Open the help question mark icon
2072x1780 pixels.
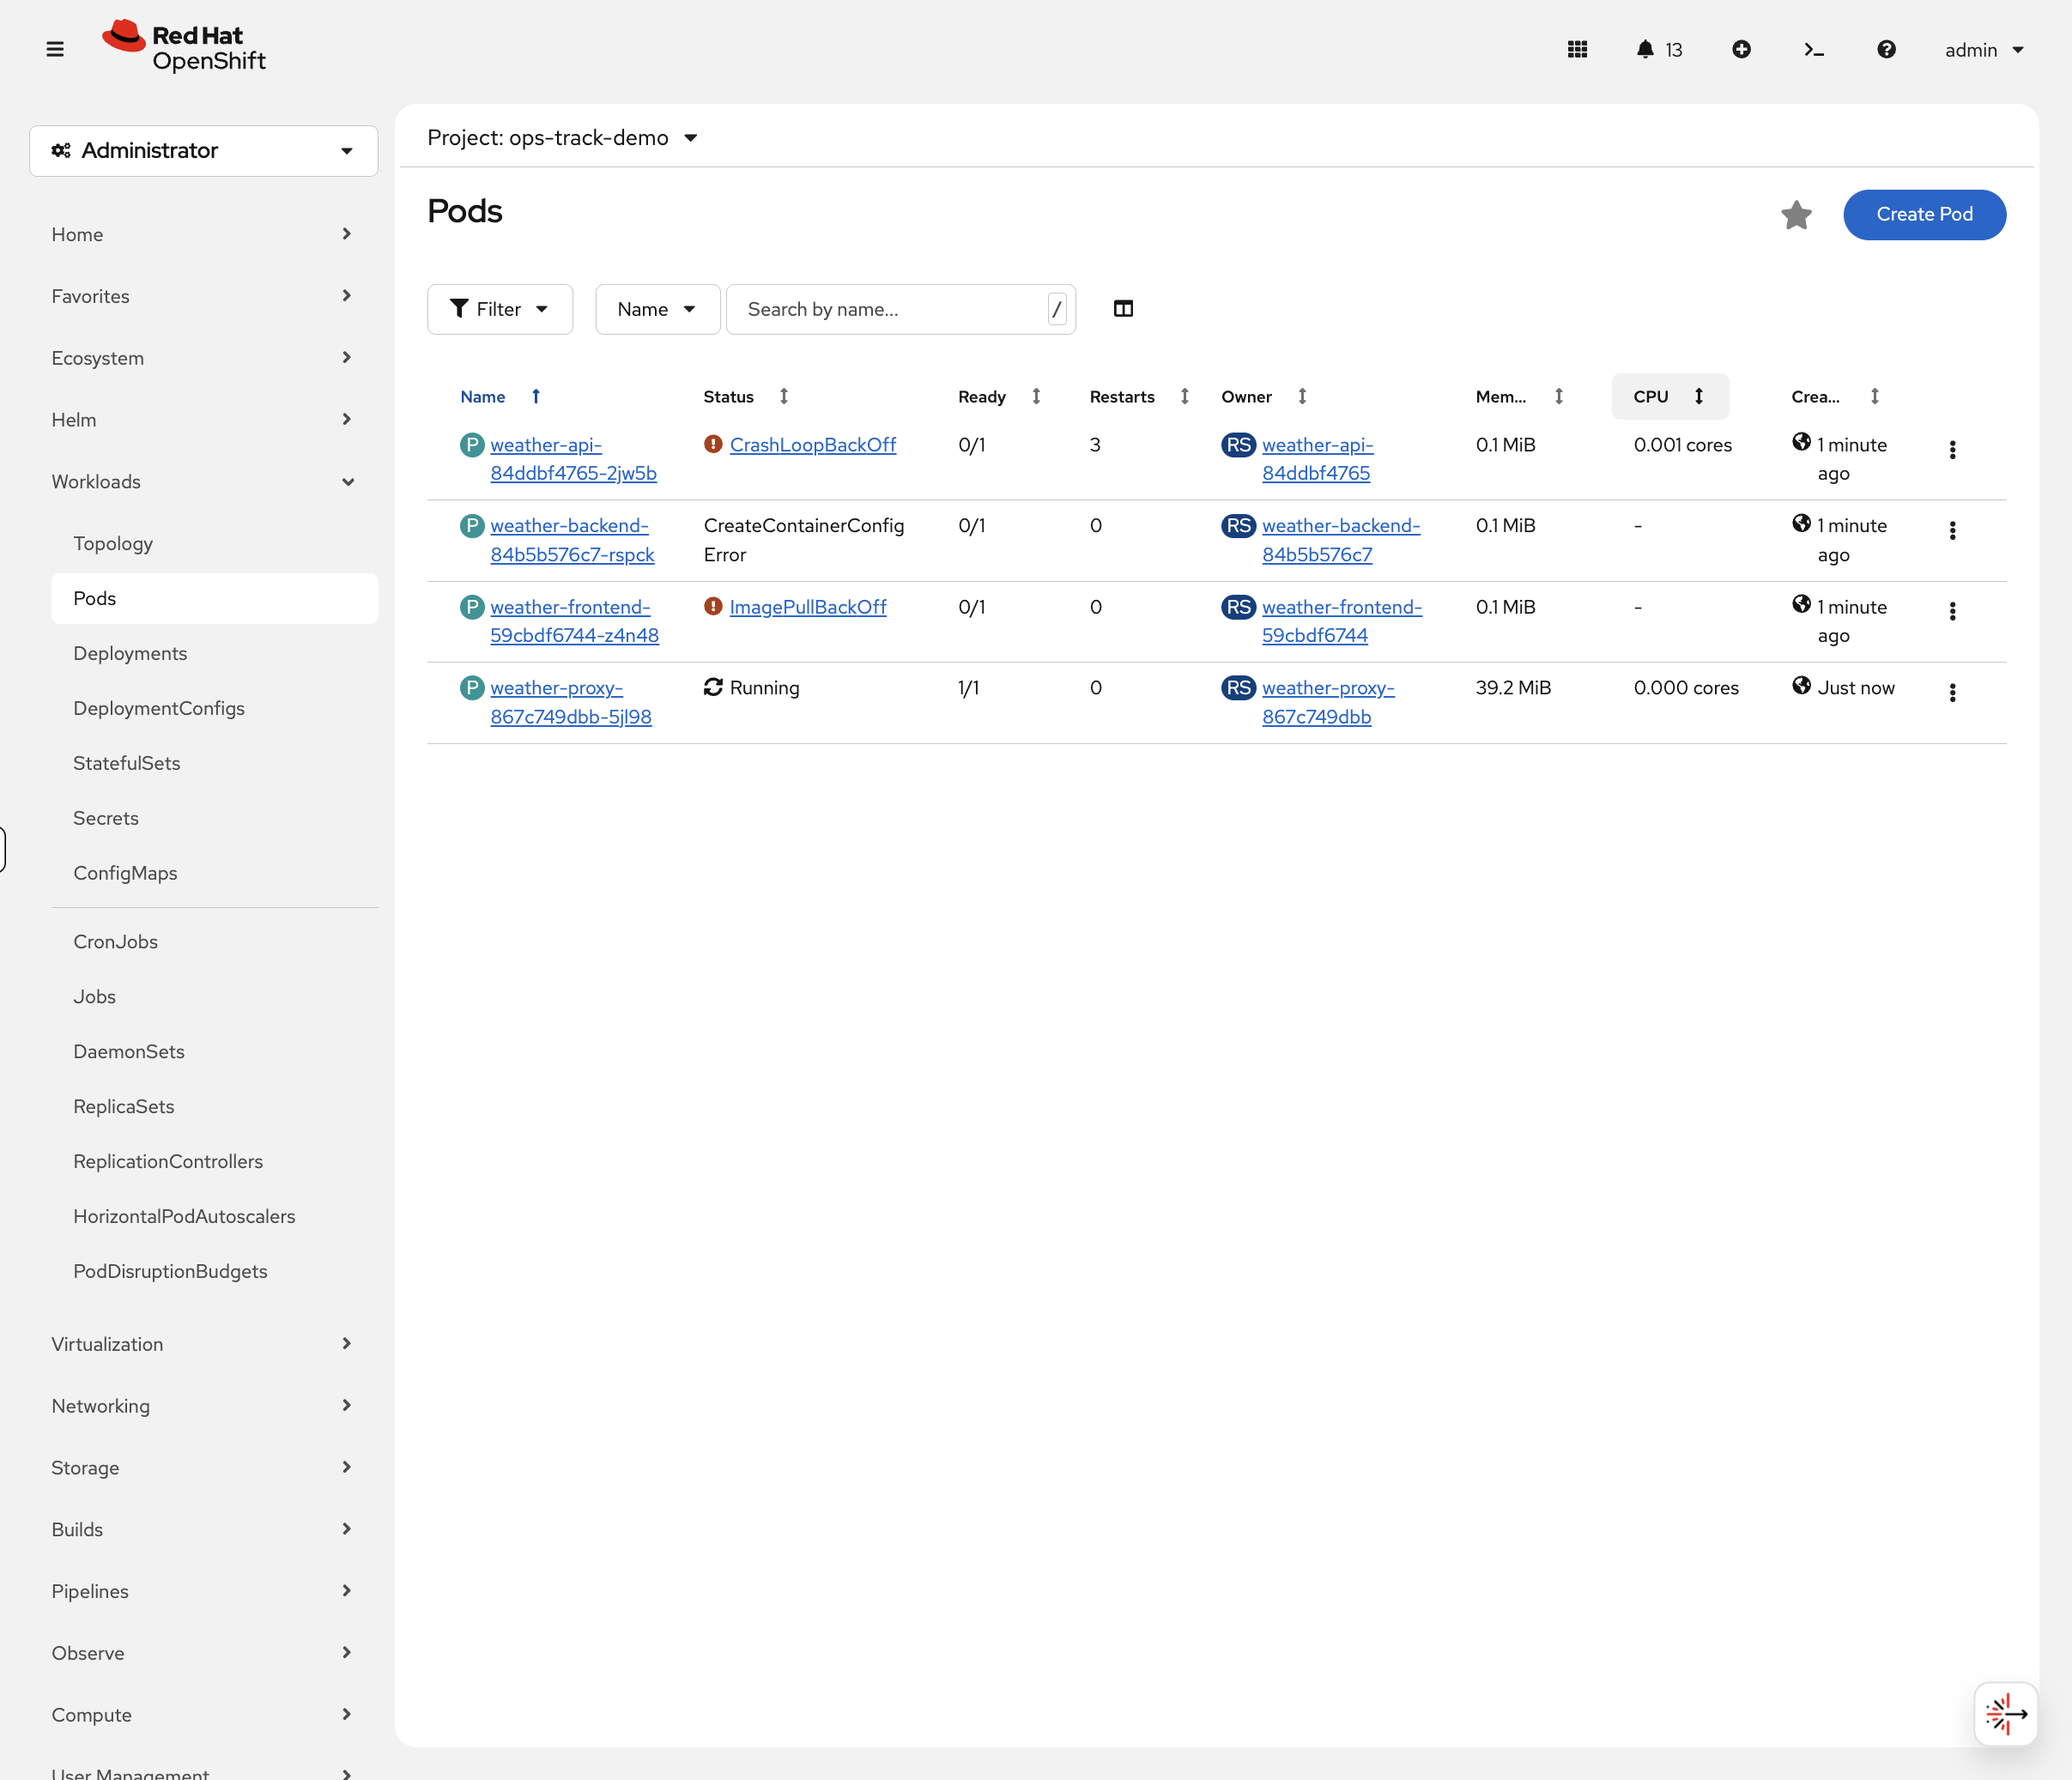[1886, 49]
